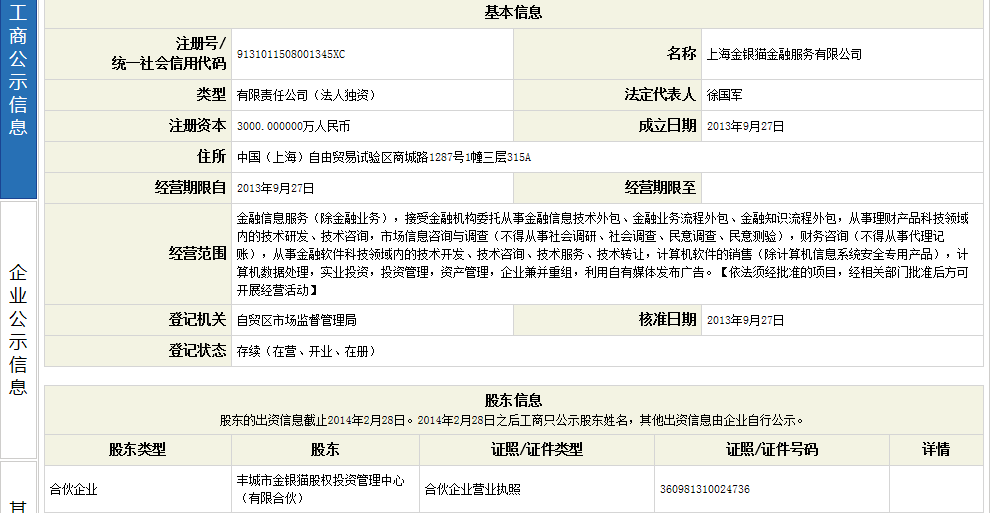Select shareholder type cell 合伙企业
This screenshot has width=1005, height=513.
(73, 489)
